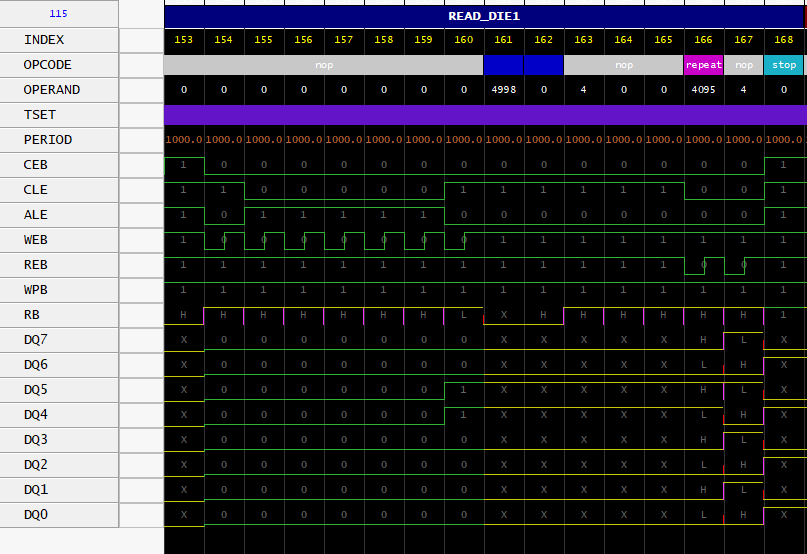Click the READ_DIE1 pattern label bar
Viewport: 807px width, 554px height.
(484, 16)
